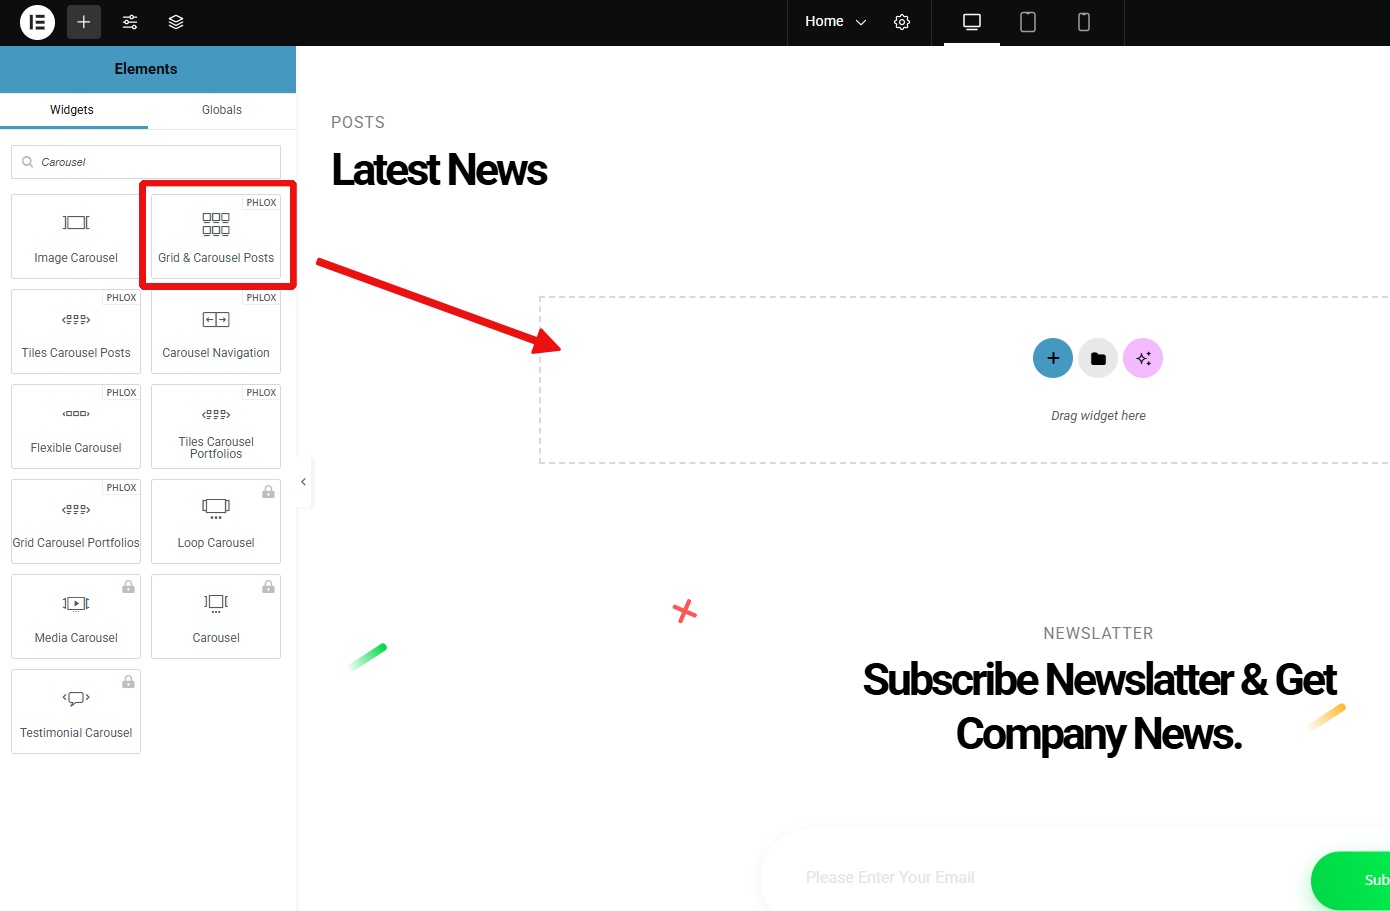Switch to tablet preview mode
This screenshot has height=911, width=1390.
tap(1028, 22)
